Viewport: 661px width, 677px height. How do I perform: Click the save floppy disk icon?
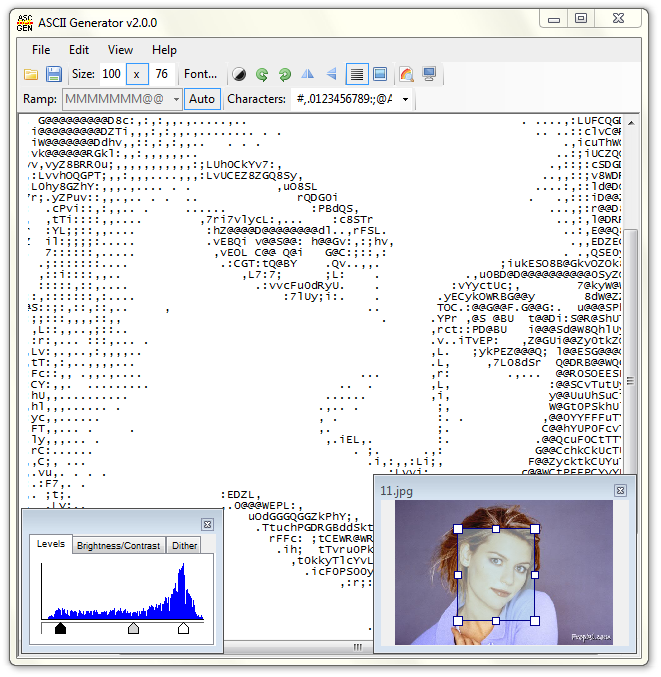click(54, 74)
